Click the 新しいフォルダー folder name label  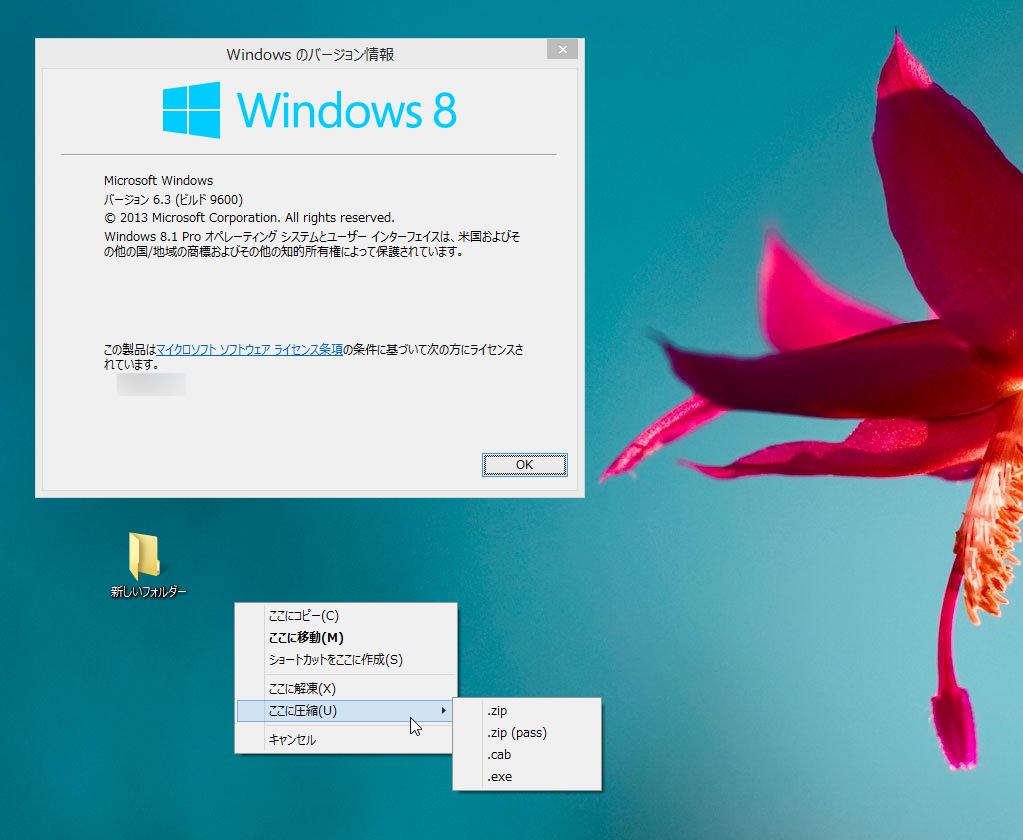coord(149,592)
